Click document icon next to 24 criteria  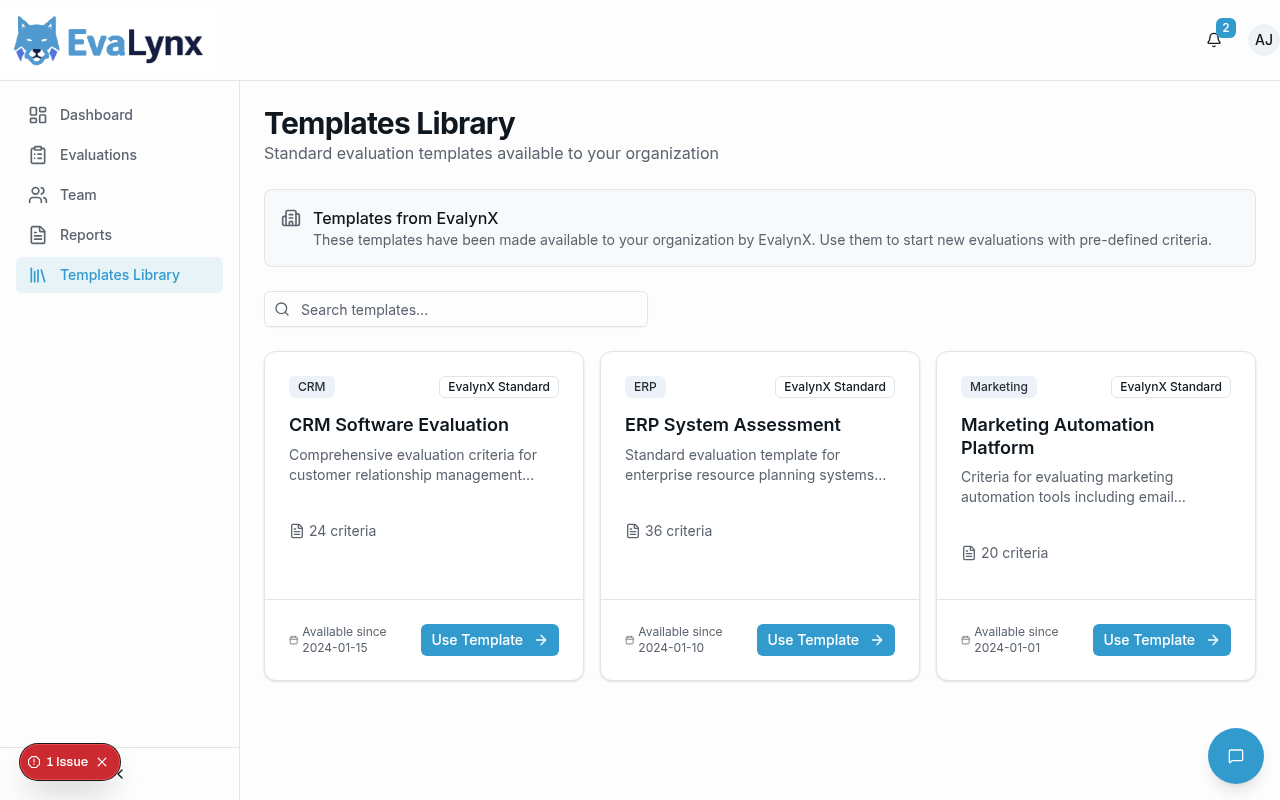click(x=296, y=531)
